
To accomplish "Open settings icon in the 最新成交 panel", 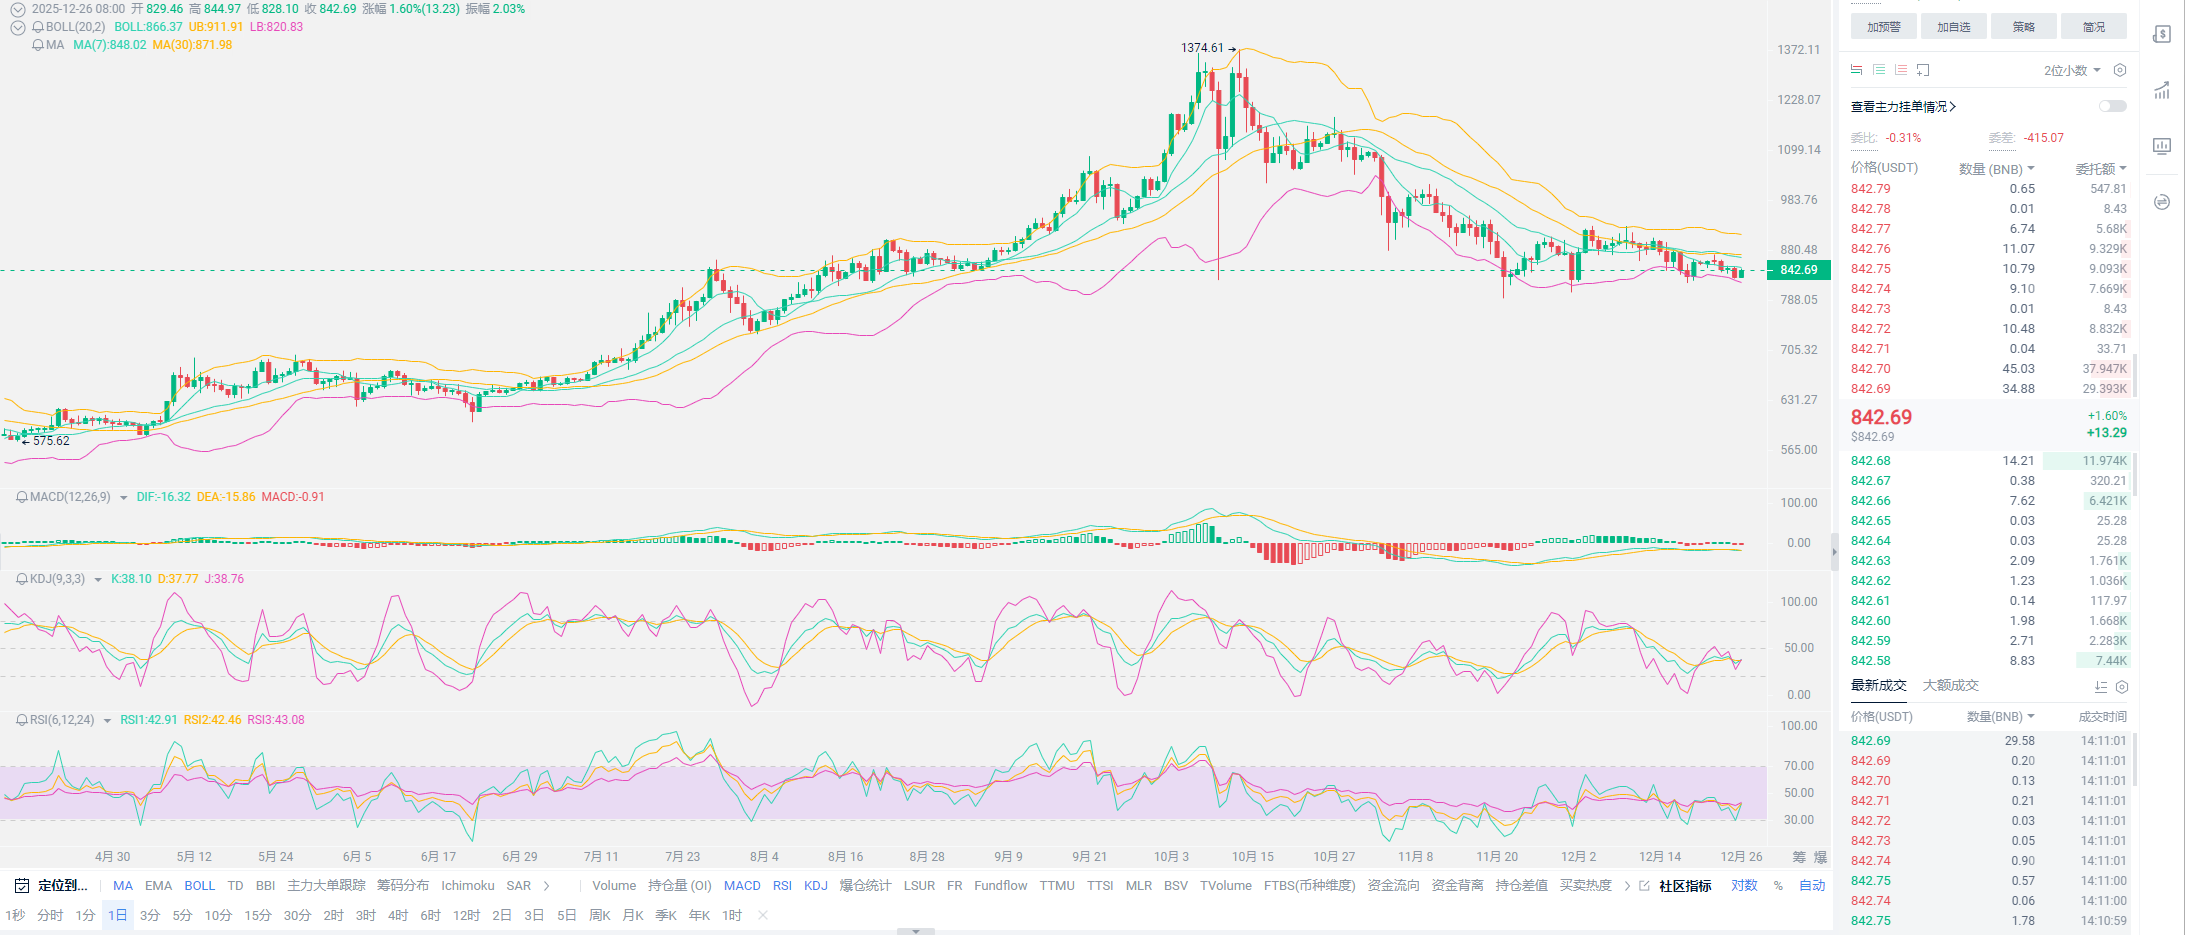I will pos(2122,687).
